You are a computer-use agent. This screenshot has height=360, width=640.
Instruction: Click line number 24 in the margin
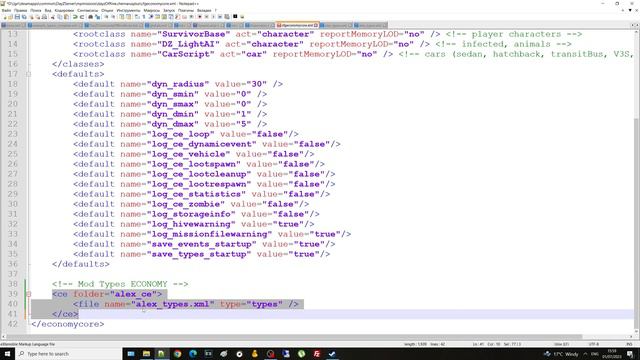pyautogui.click(x=13, y=144)
